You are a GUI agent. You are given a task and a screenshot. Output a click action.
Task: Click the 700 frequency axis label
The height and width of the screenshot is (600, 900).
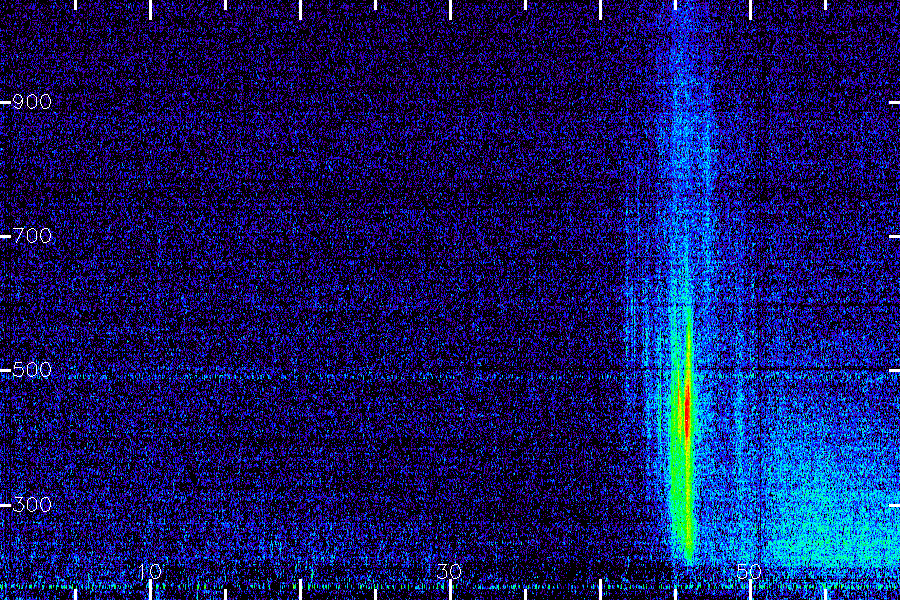(x=32, y=236)
